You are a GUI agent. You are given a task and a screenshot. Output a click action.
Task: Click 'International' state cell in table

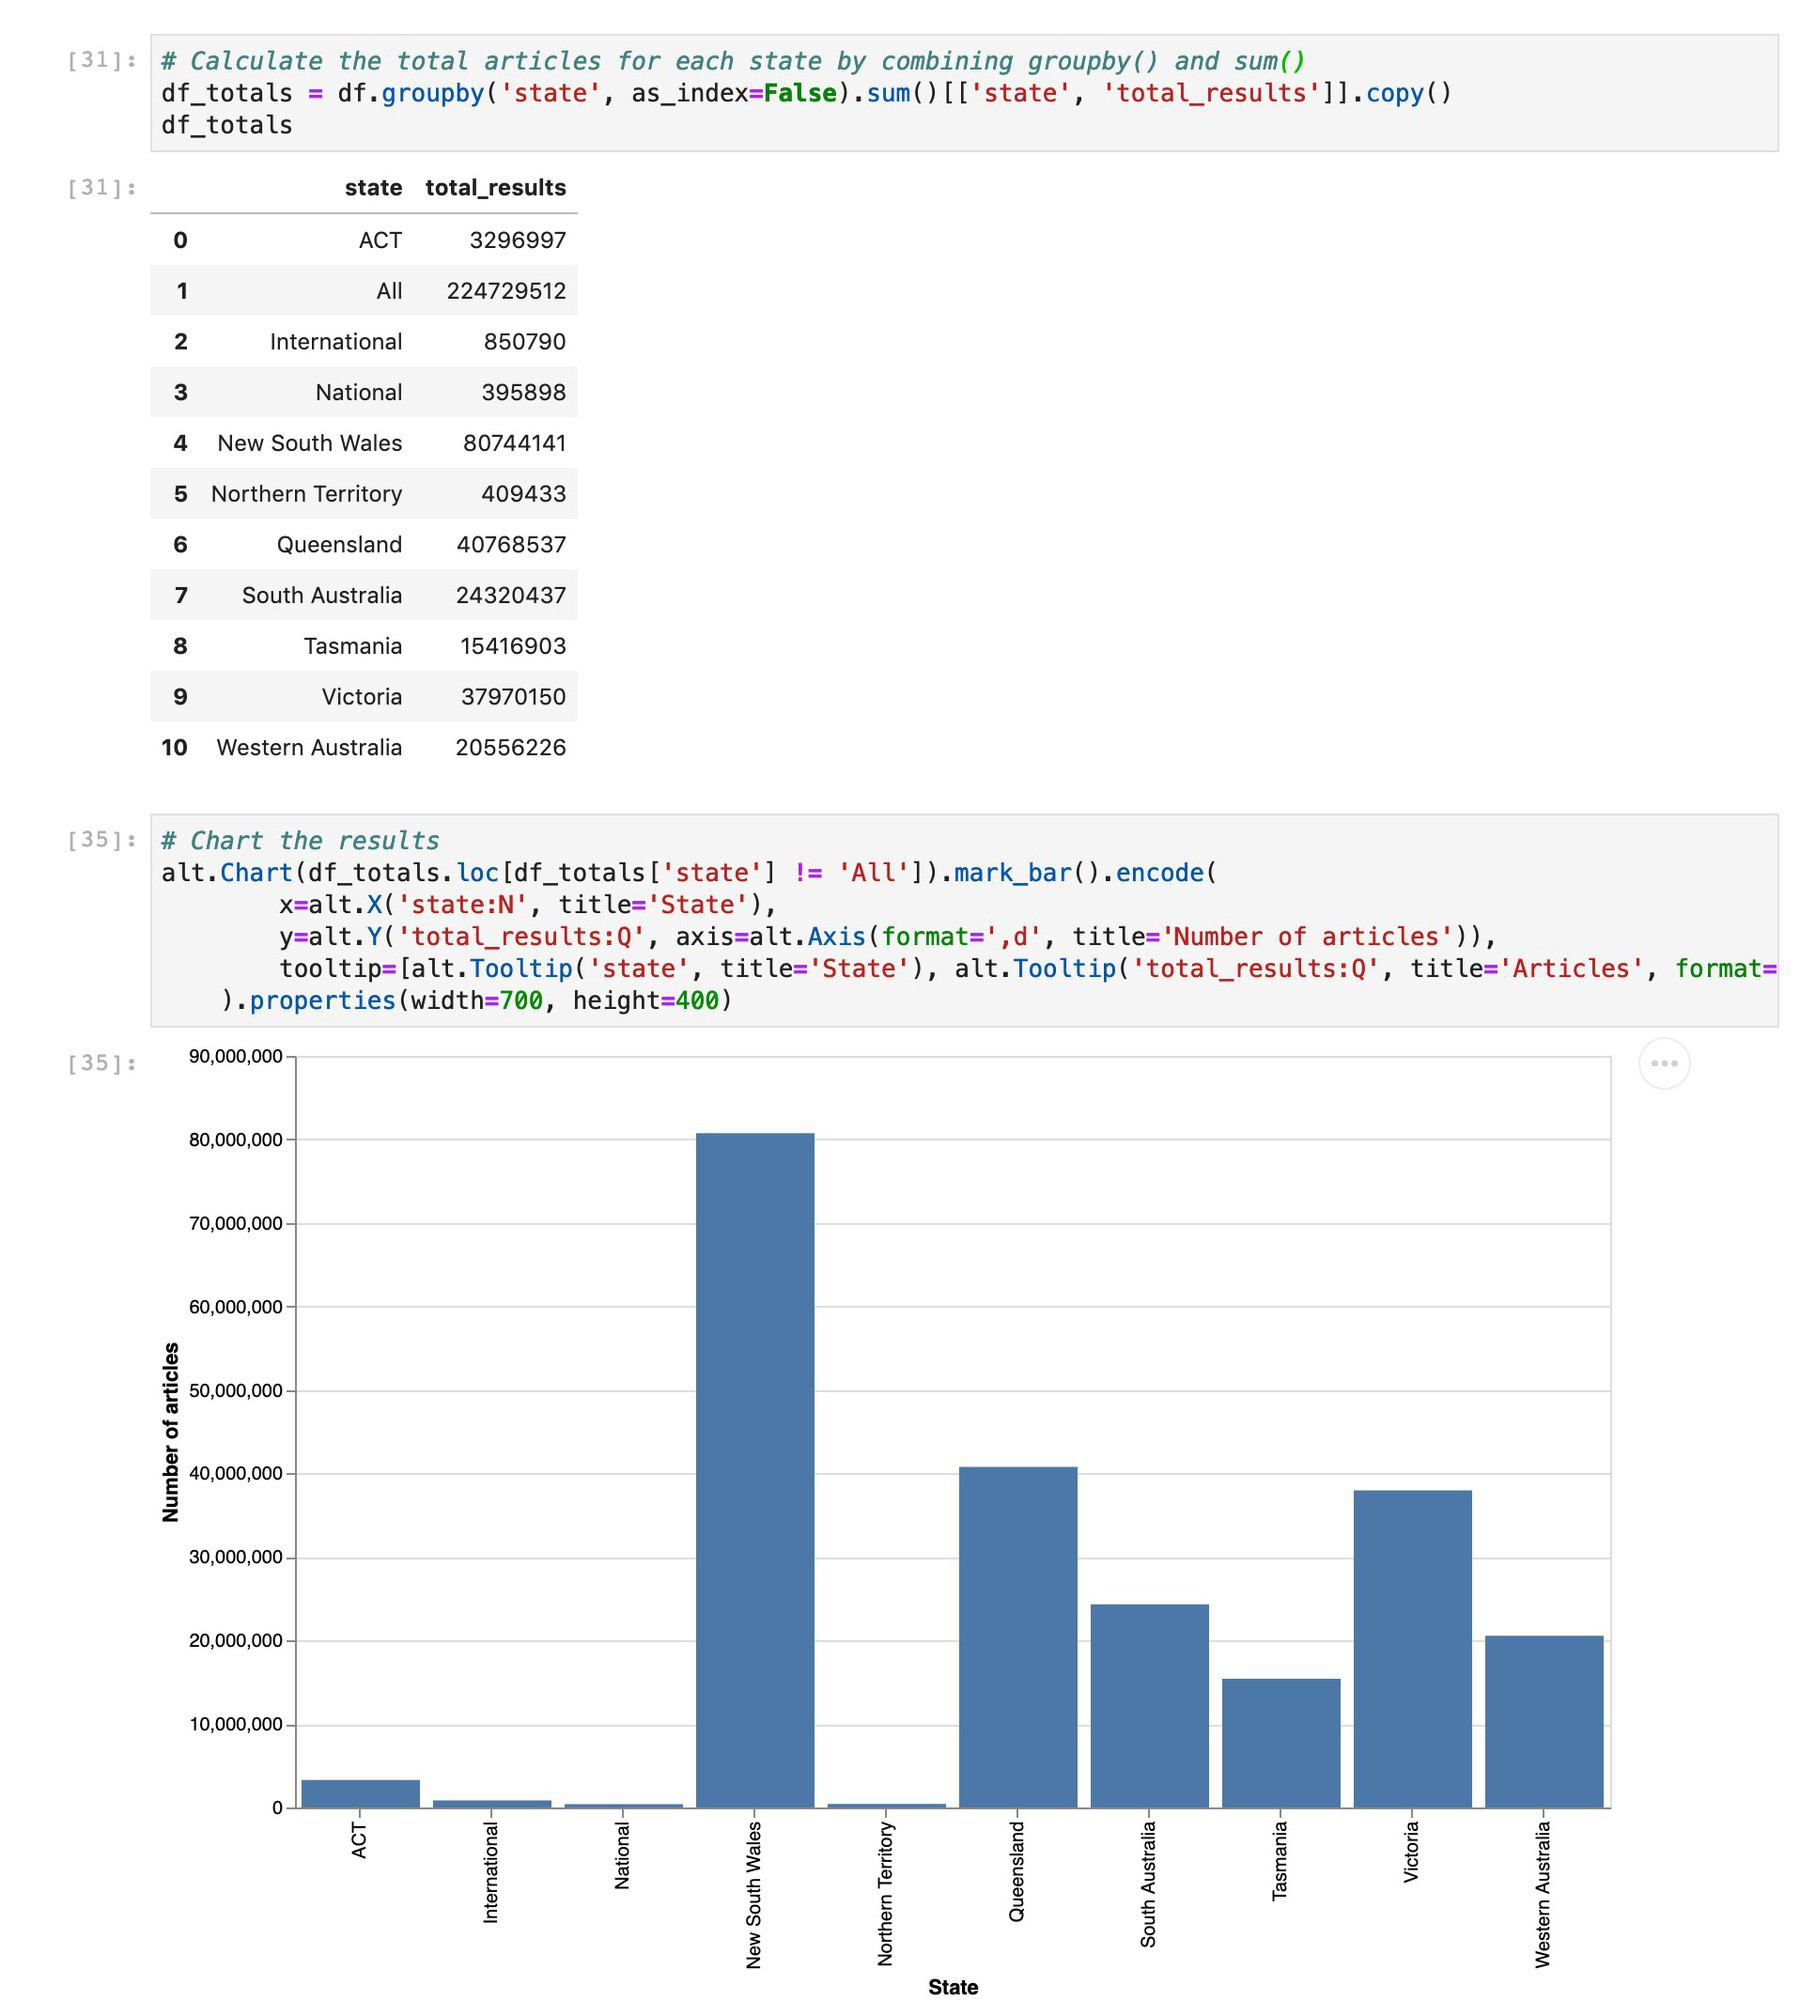(336, 342)
